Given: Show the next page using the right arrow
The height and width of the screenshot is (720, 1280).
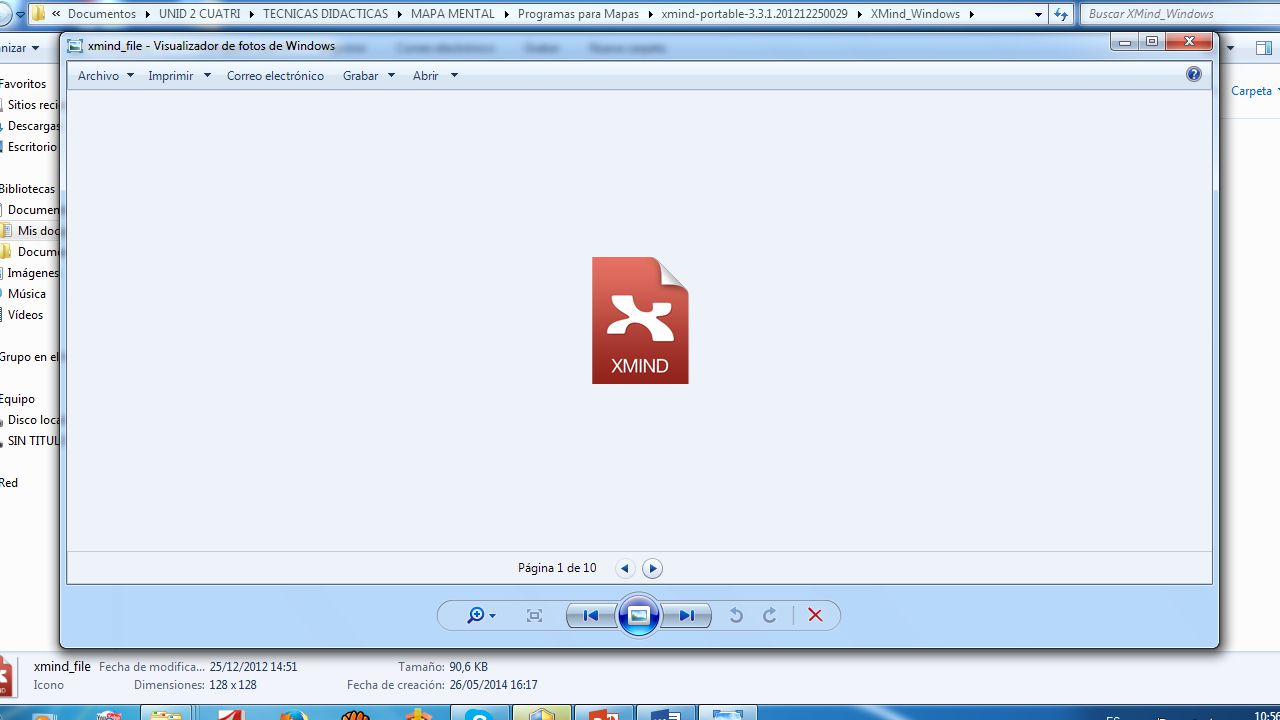Looking at the screenshot, I should (x=652, y=568).
